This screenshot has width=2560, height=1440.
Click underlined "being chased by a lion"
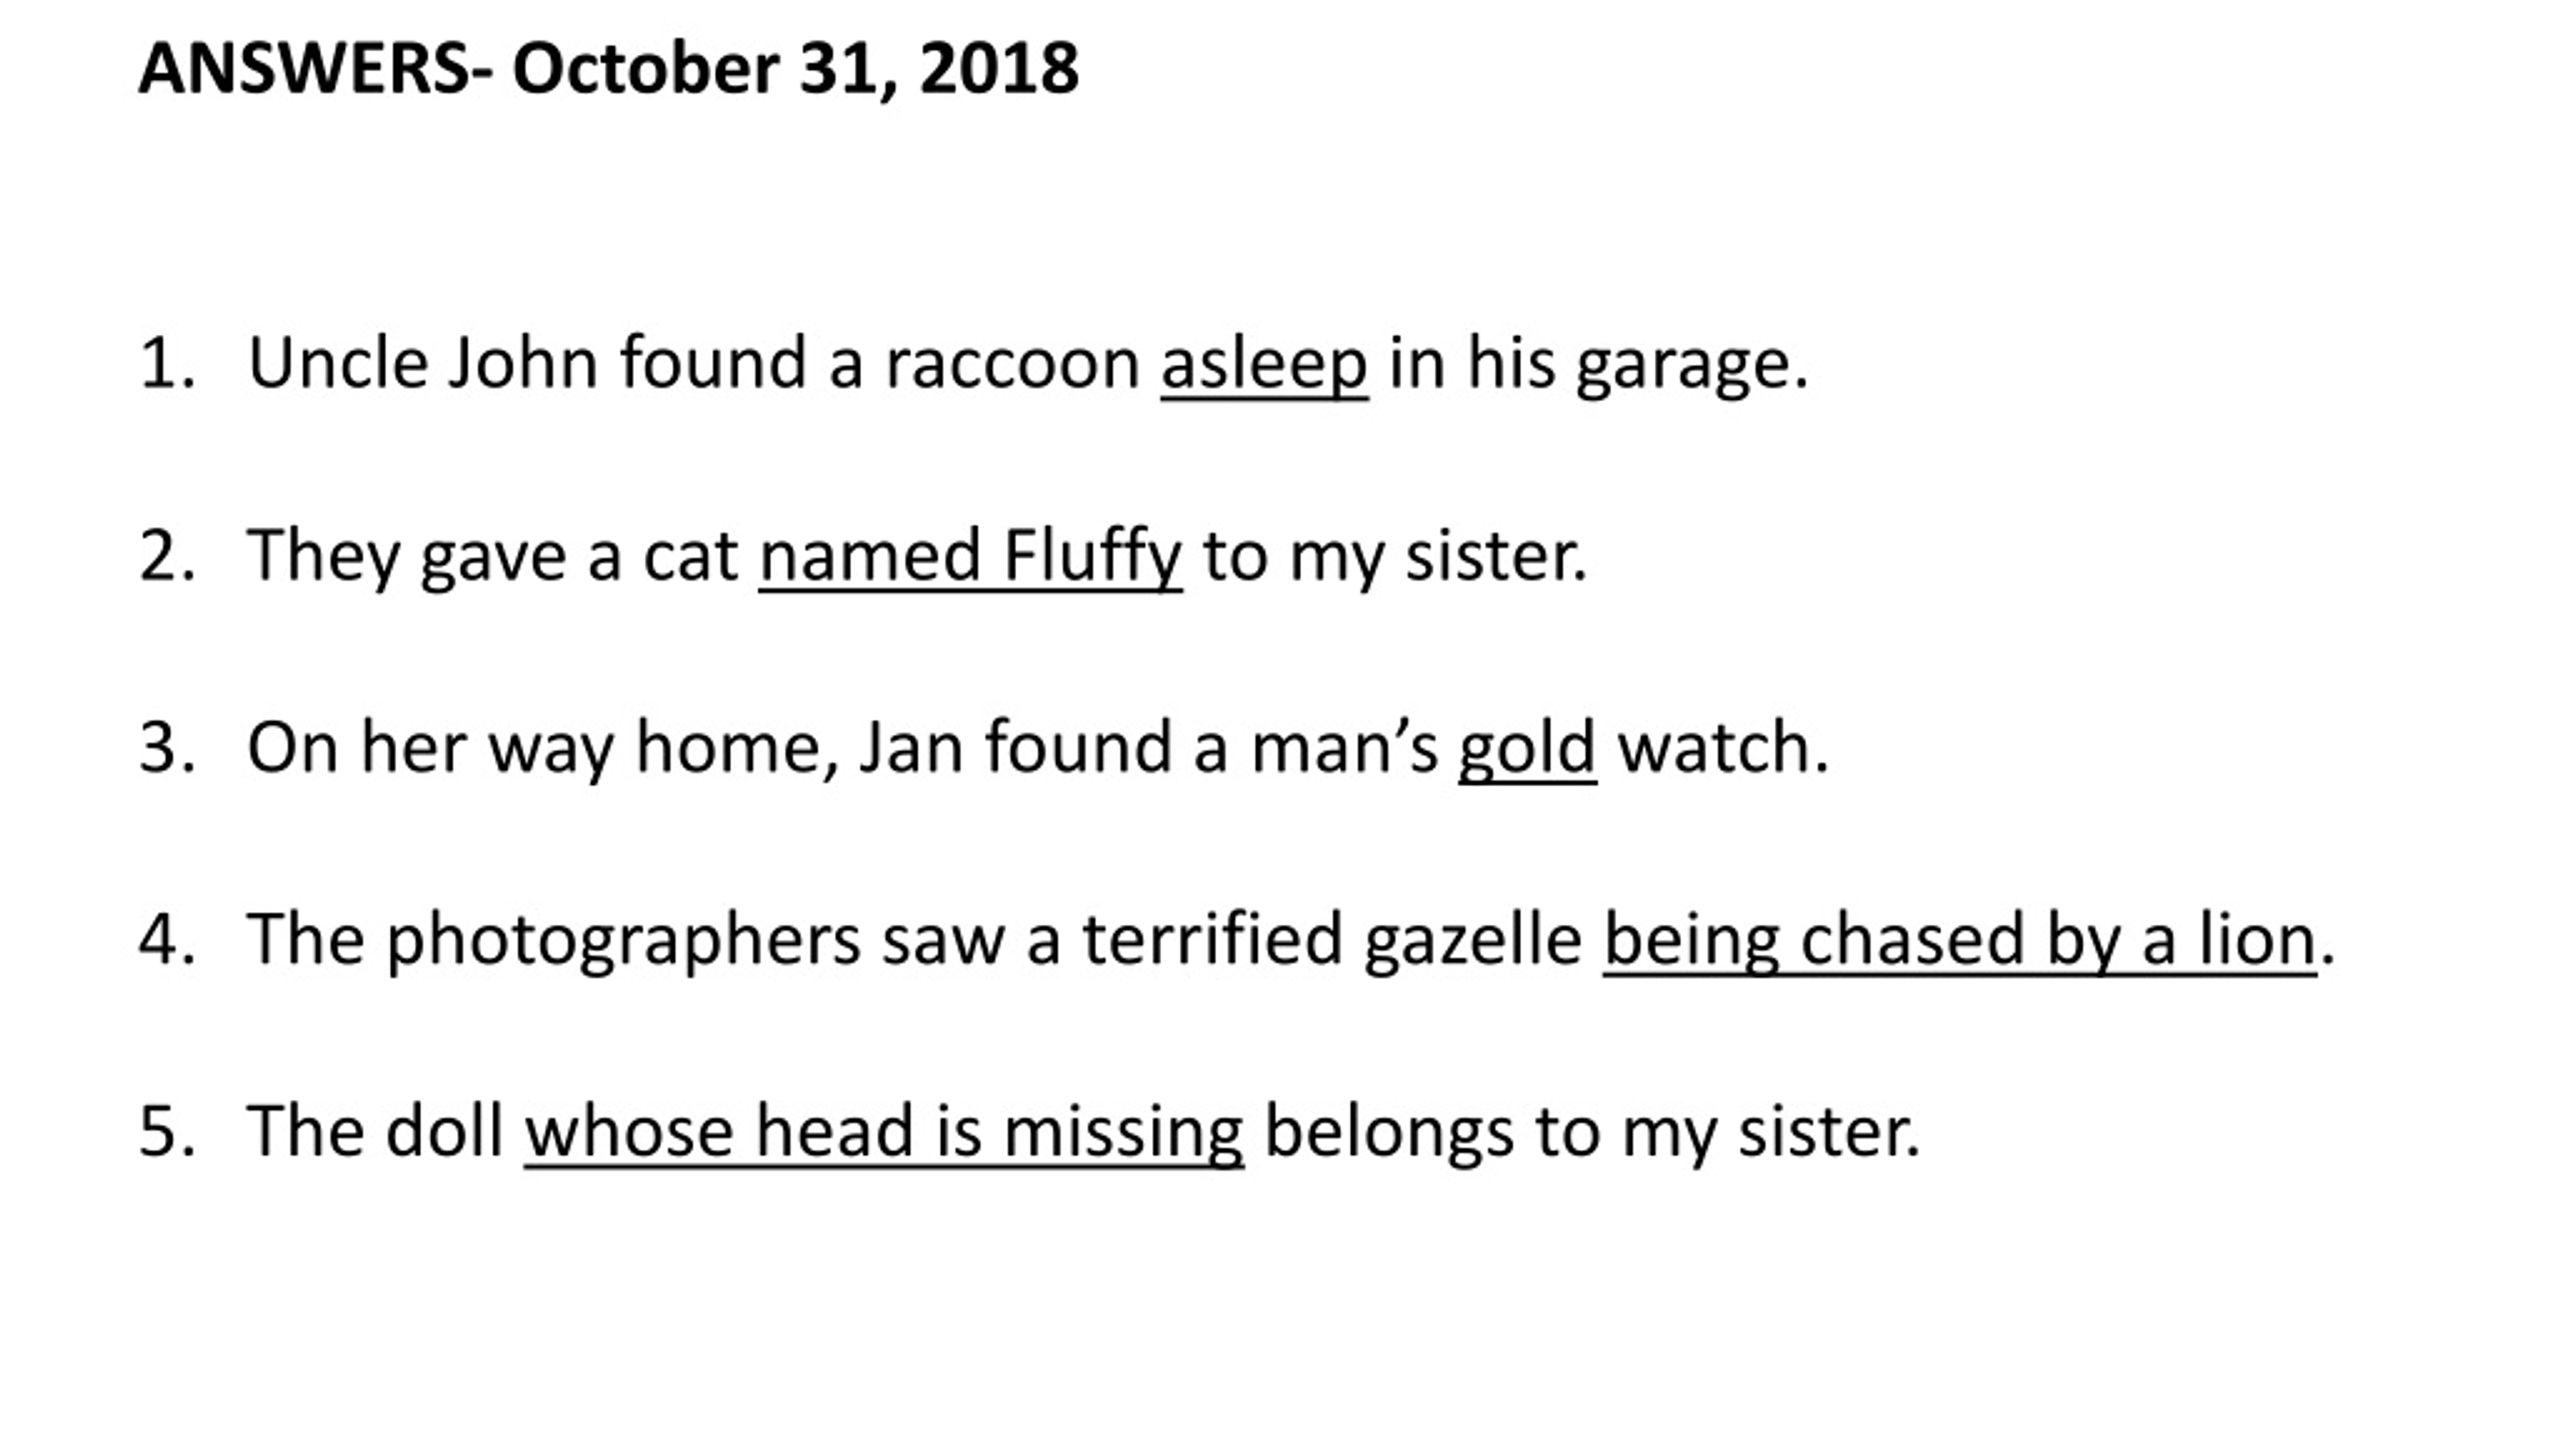point(1960,941)
